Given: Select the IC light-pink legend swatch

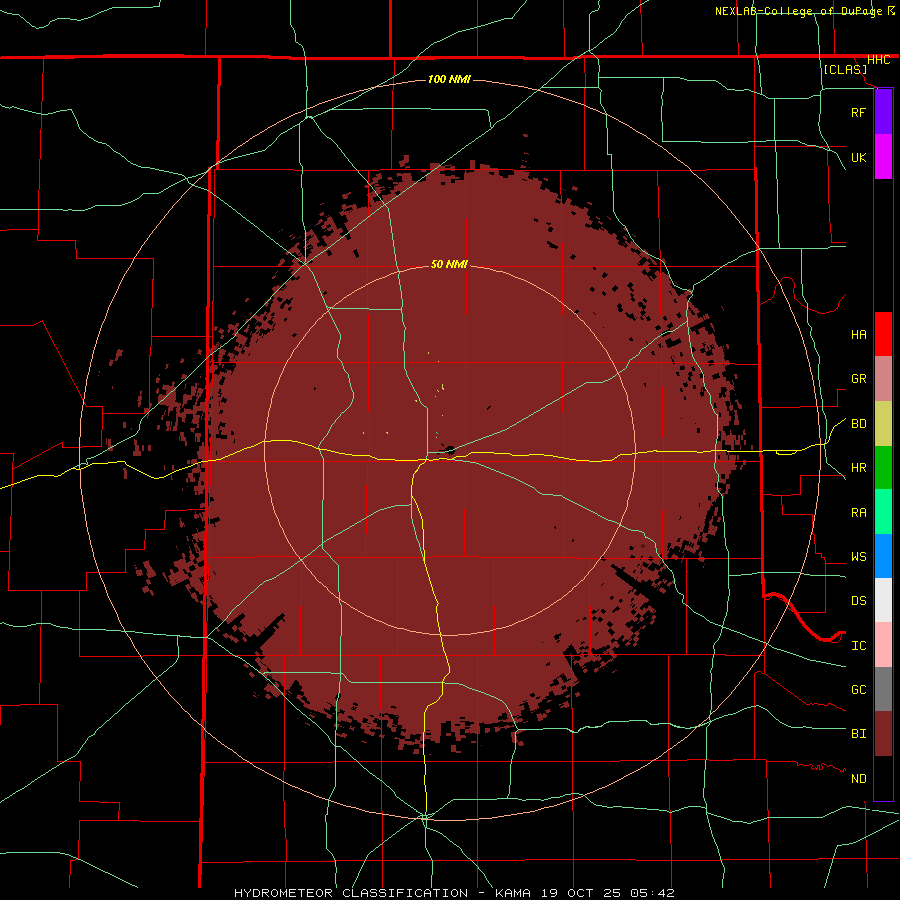Looking at the screenshot, I should pyautogui.click(x=883, y=645).
